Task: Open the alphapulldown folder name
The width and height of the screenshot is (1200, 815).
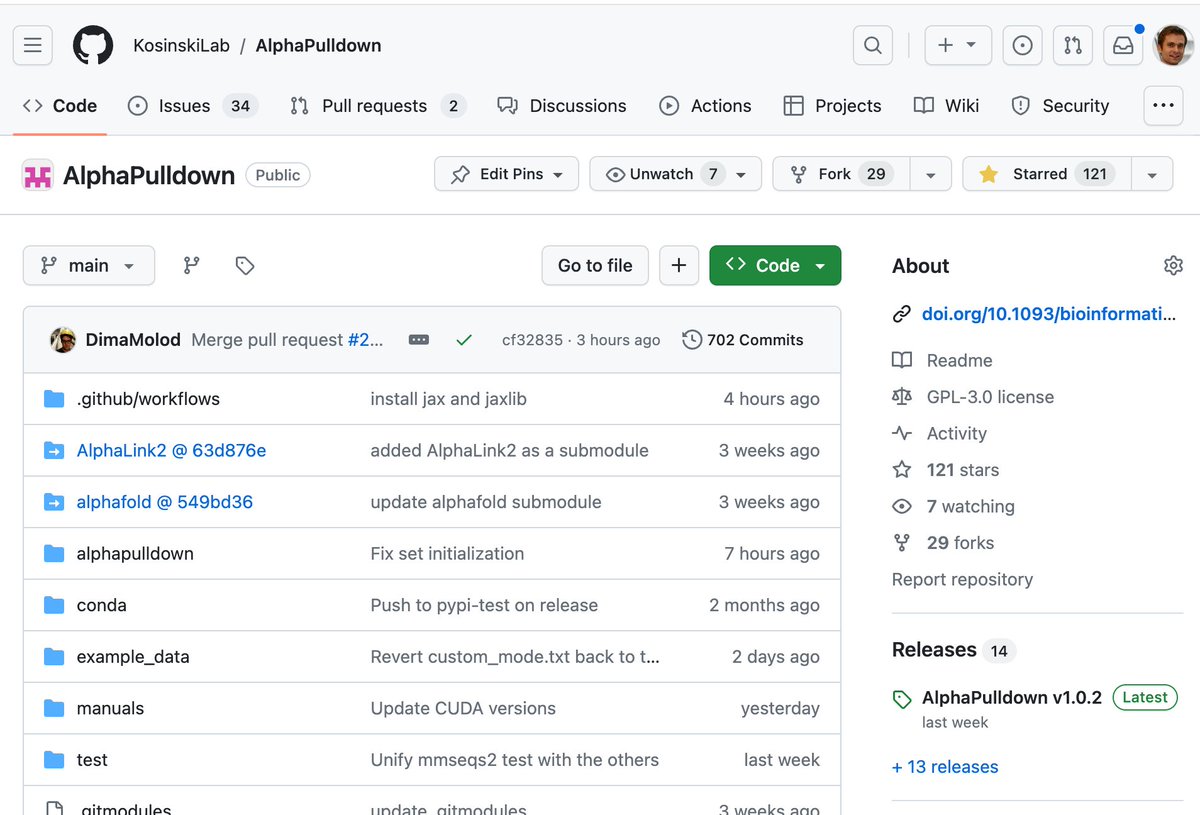Action: pyautogui.click(x=135, y=553)
